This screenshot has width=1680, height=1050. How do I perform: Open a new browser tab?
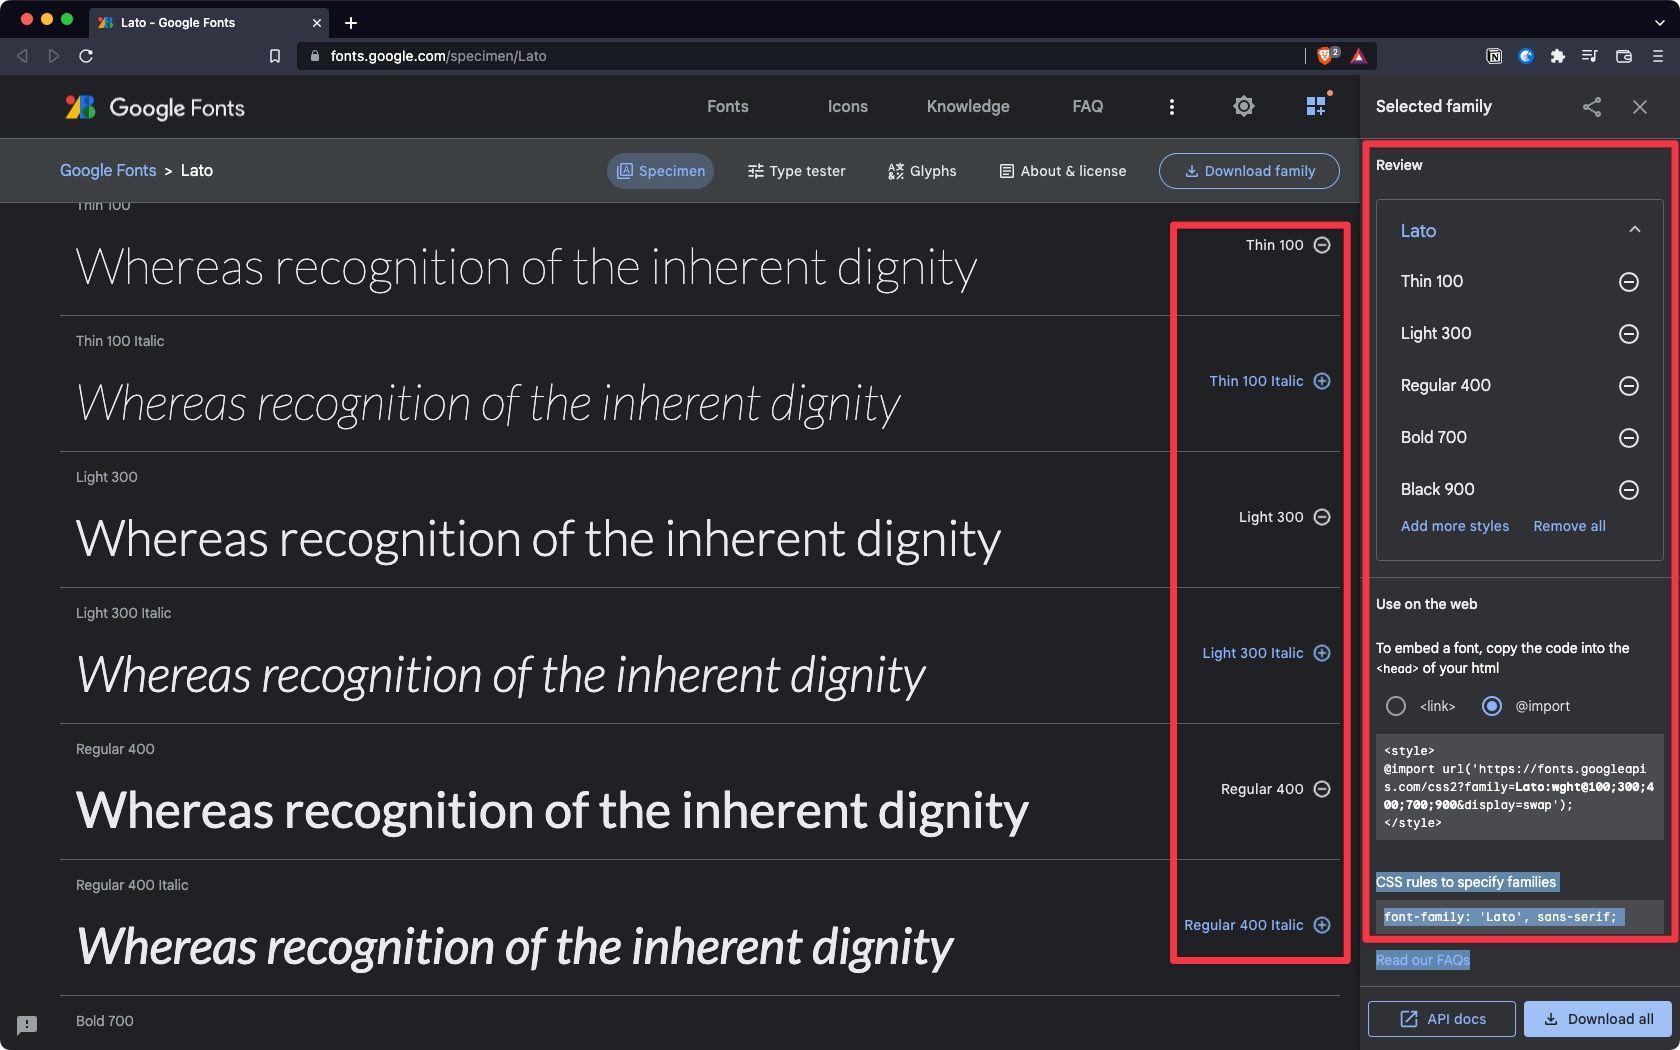point(351,22)
